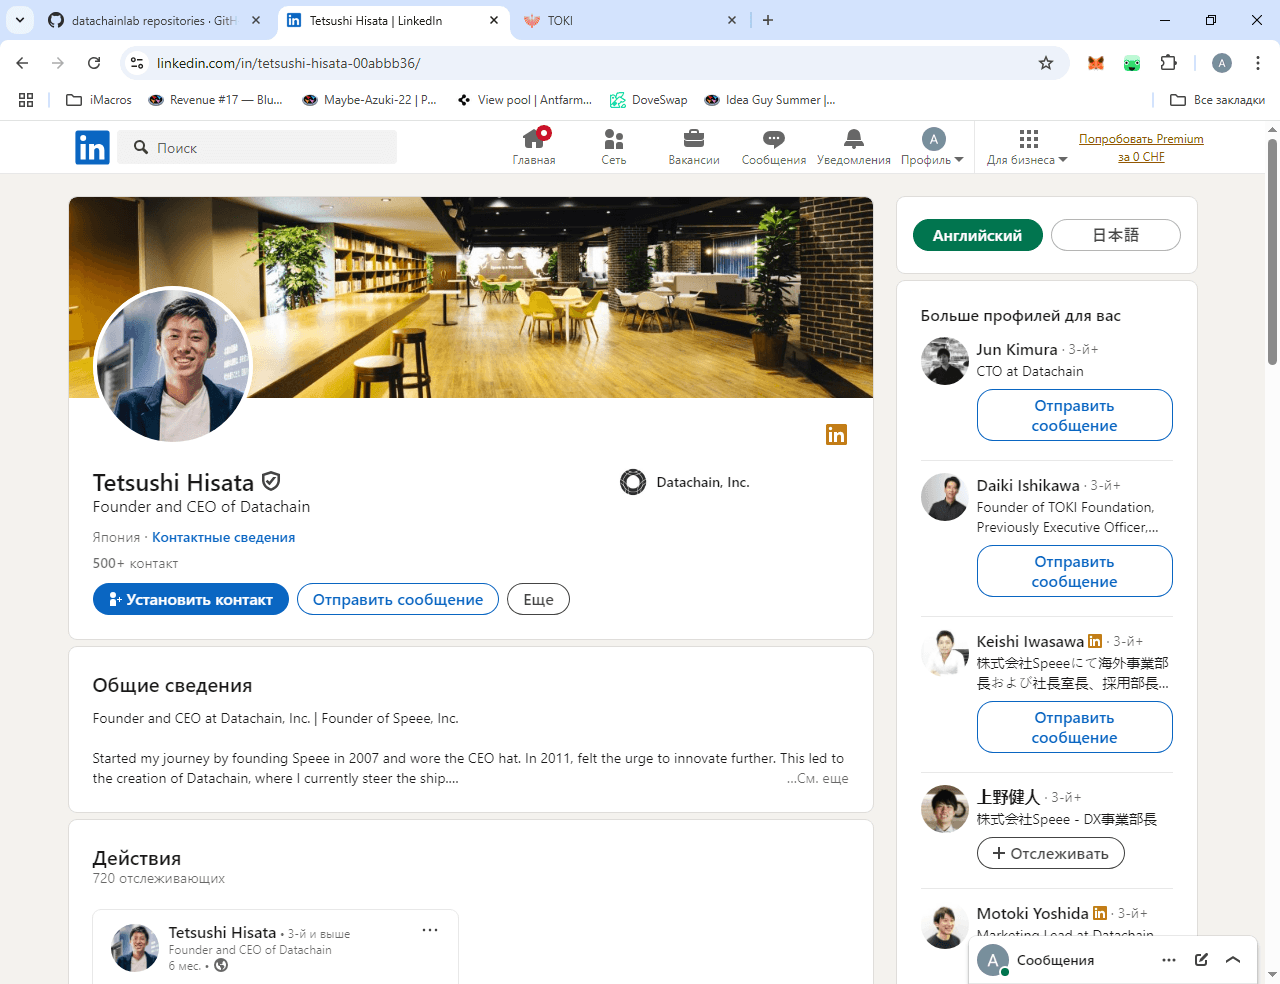The image size is (1280, 984).
Task: Open the tab search dropdown arrow
Action: [20, 20]
